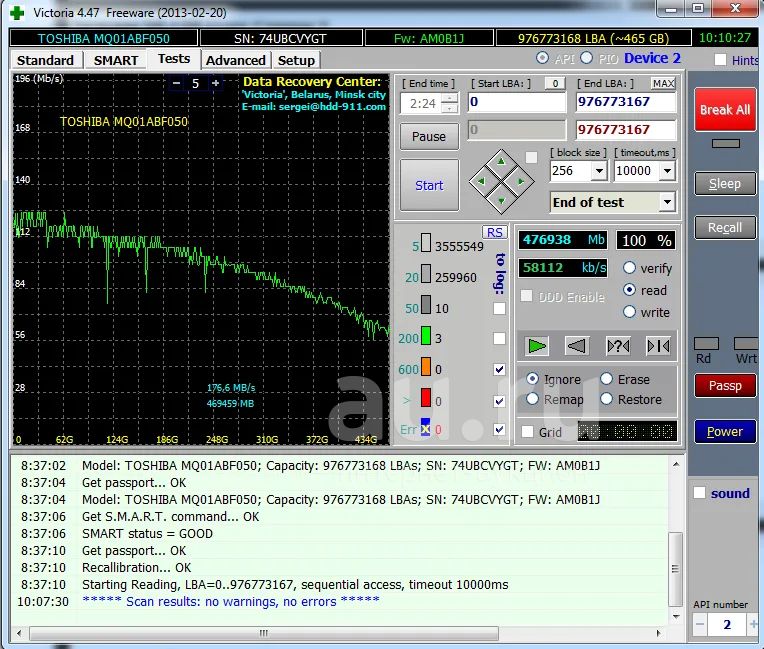Select the read test mode
The width and height of the screenshot is (764, 649).
629,290
